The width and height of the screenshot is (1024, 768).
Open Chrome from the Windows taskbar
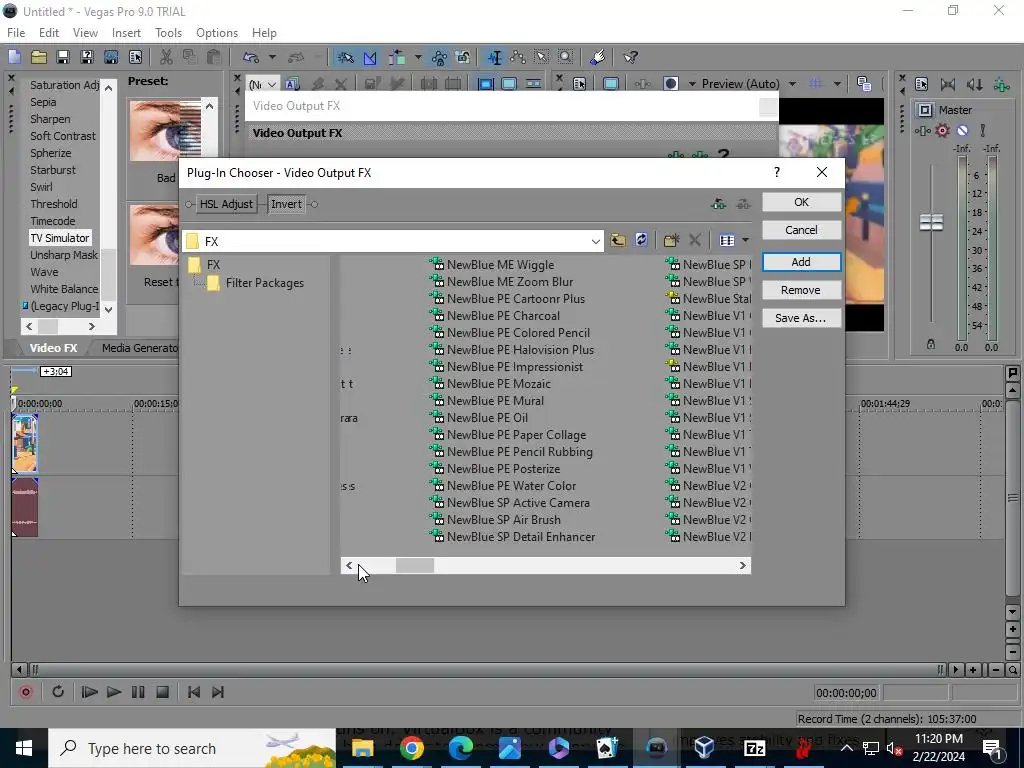coord(412,748)
